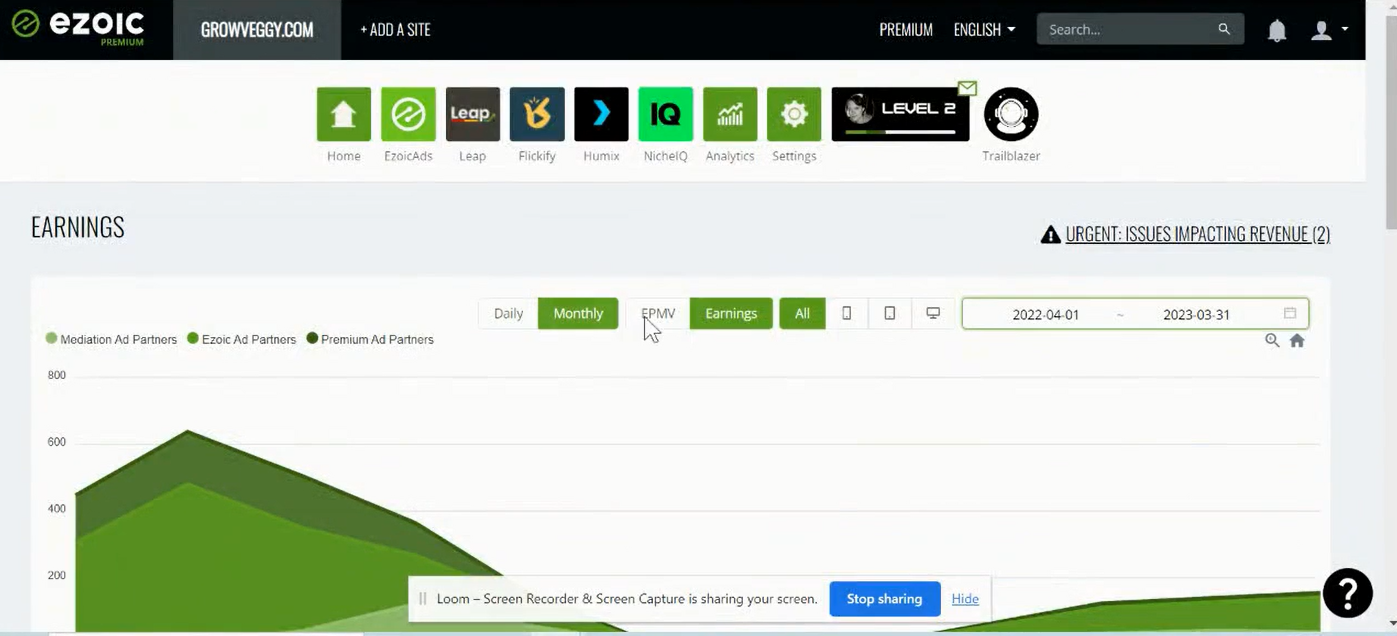Open the Trailblazer astronaut icon
The width and height of the screenshot is (1397, 636).
click(1011, 114)
